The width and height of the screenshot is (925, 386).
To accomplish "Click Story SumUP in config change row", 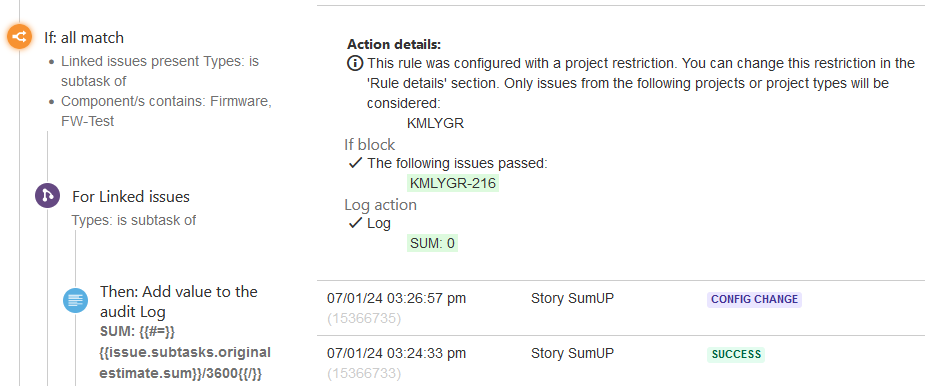I will [572, 299].
